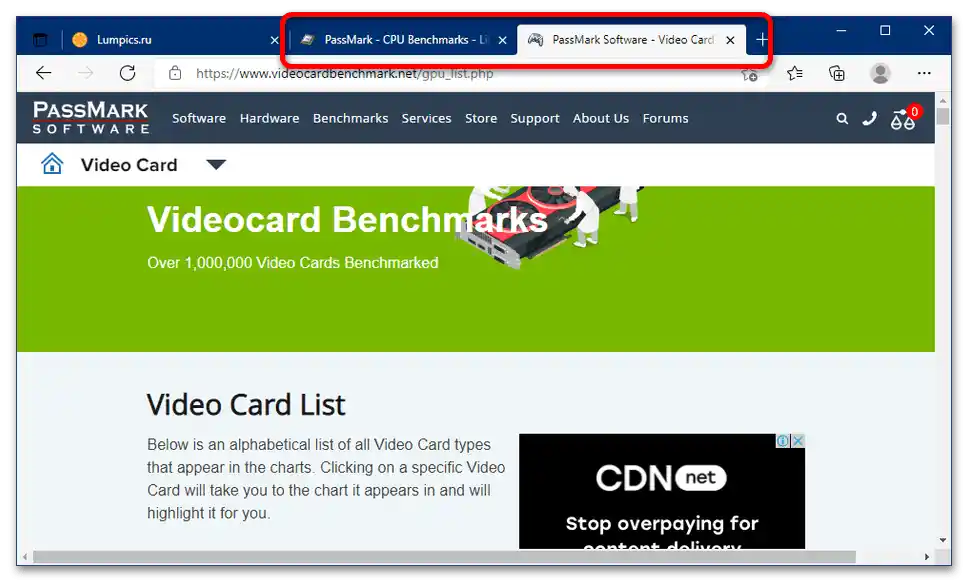Minimize the browser window

click(x=841, y=30)
